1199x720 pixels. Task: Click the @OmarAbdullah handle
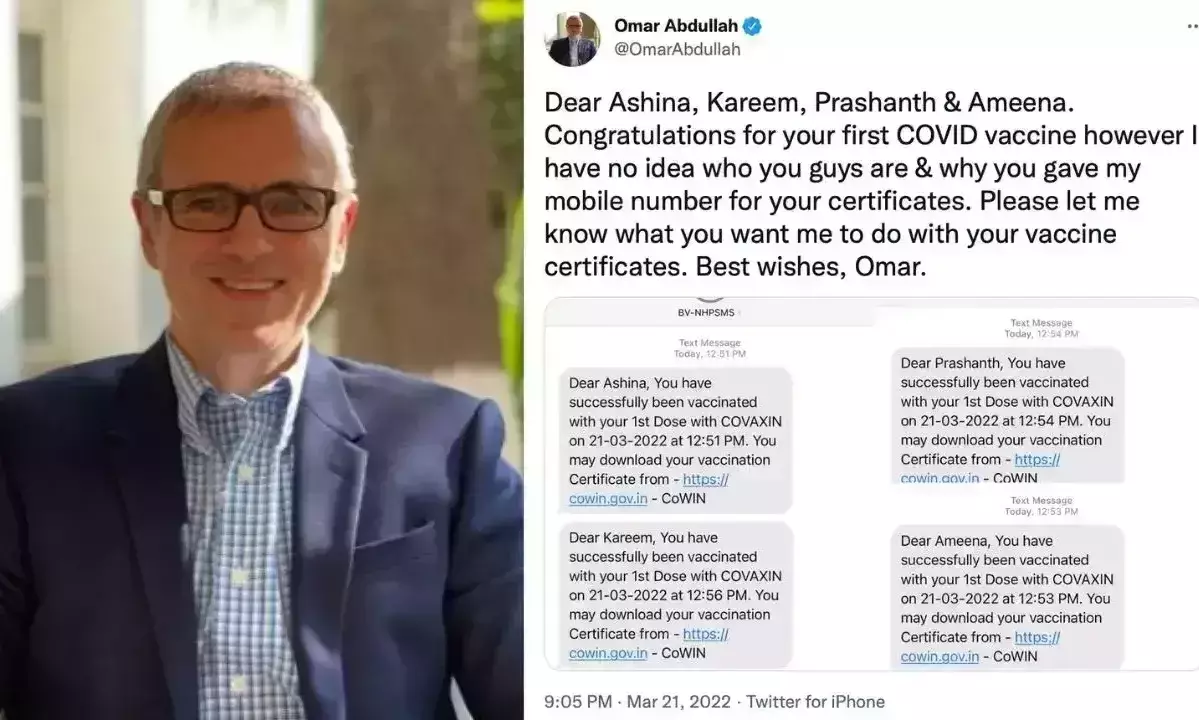[677, 50]
